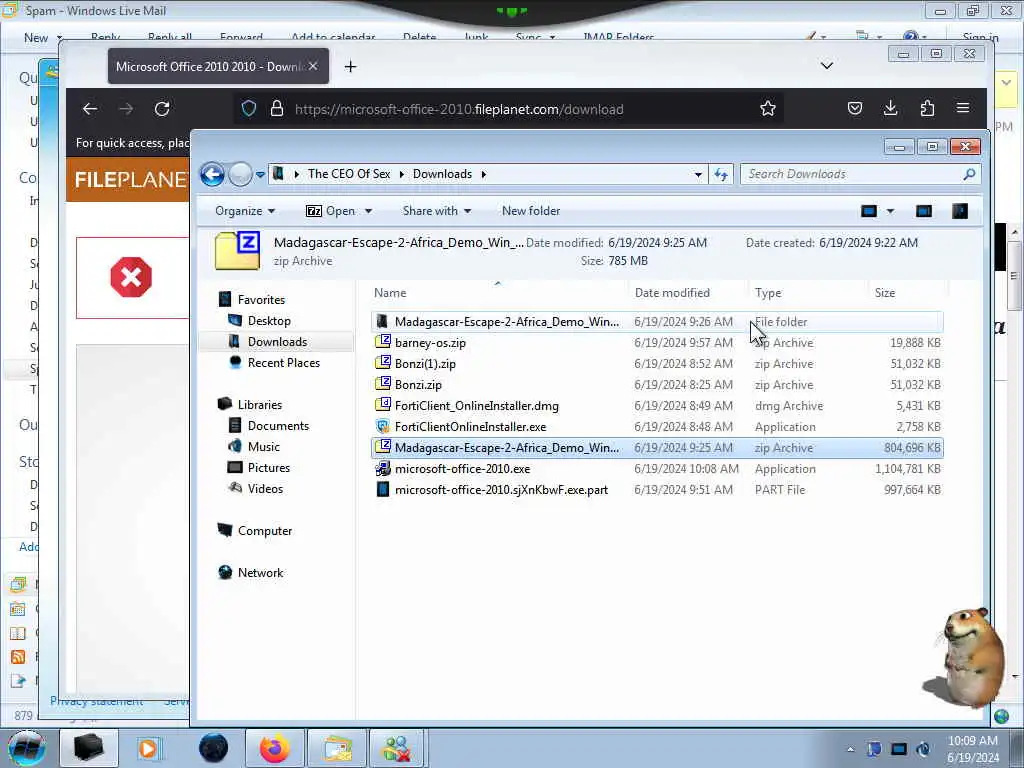Click the FortiClientOnlineInstaller.exe shield icon
The width and height of the screenshot is (1024, 768).
pos(383,426)
